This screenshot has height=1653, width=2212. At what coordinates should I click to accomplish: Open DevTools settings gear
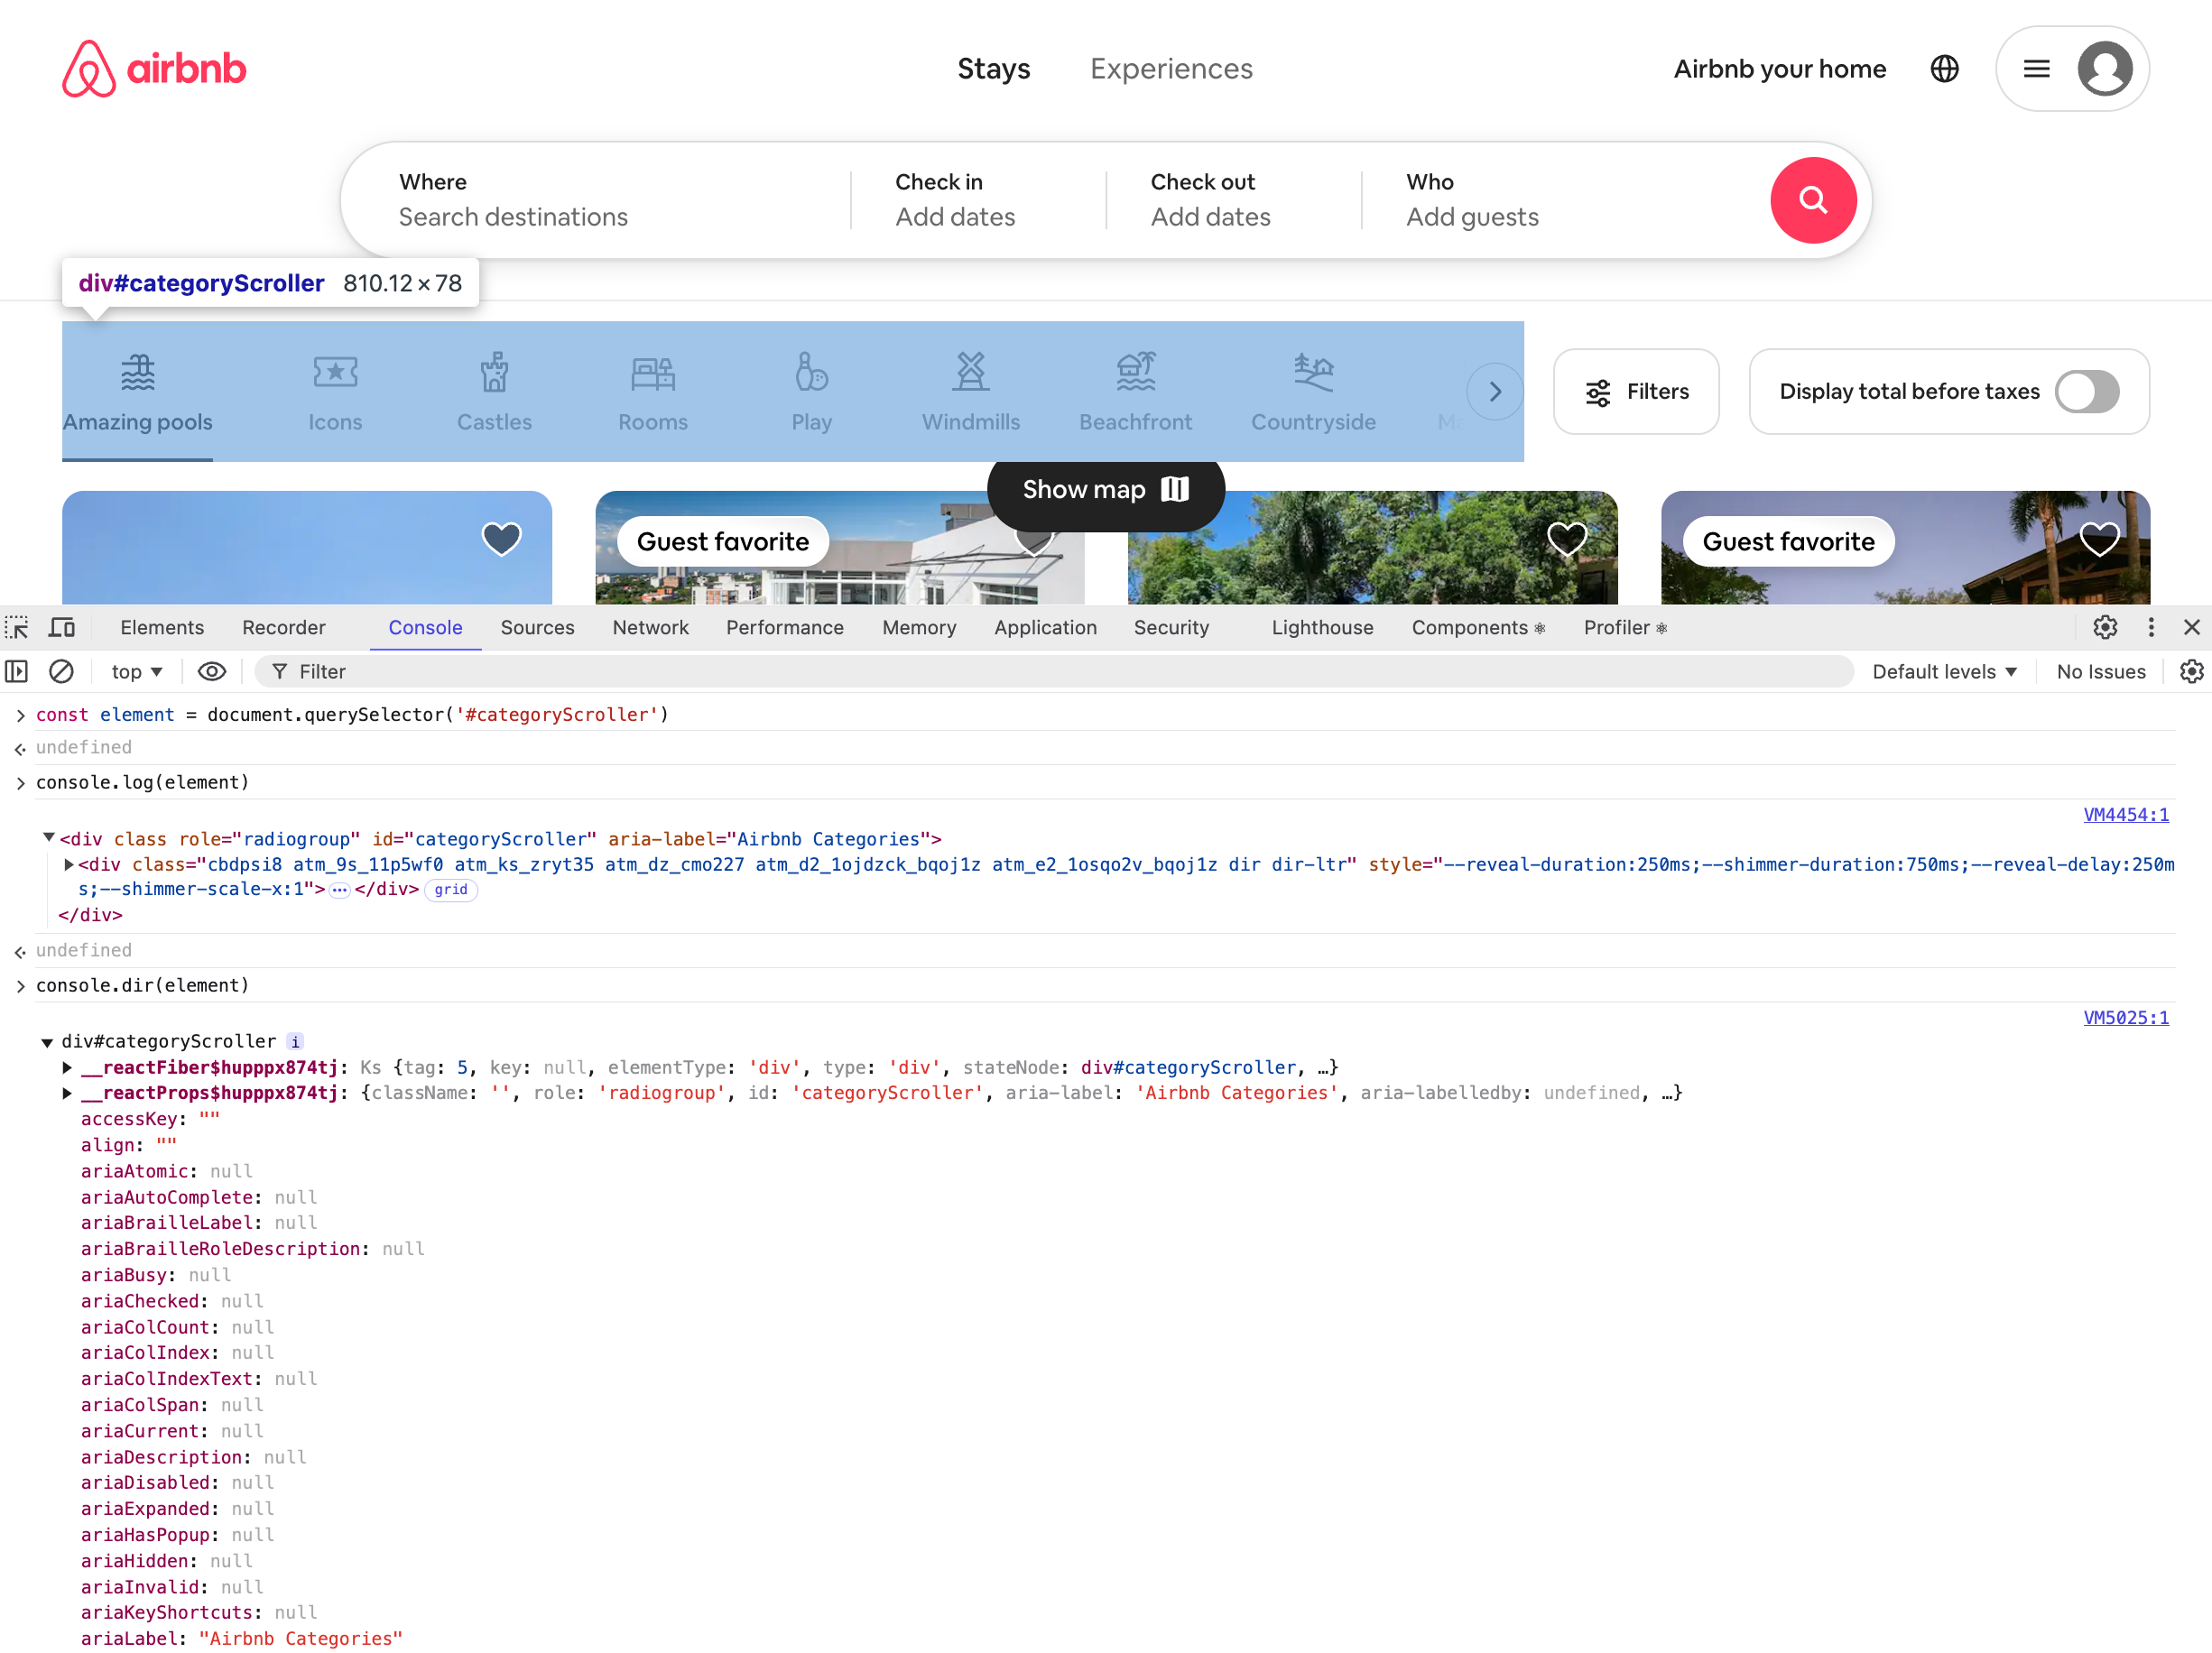click(2105, 627)
